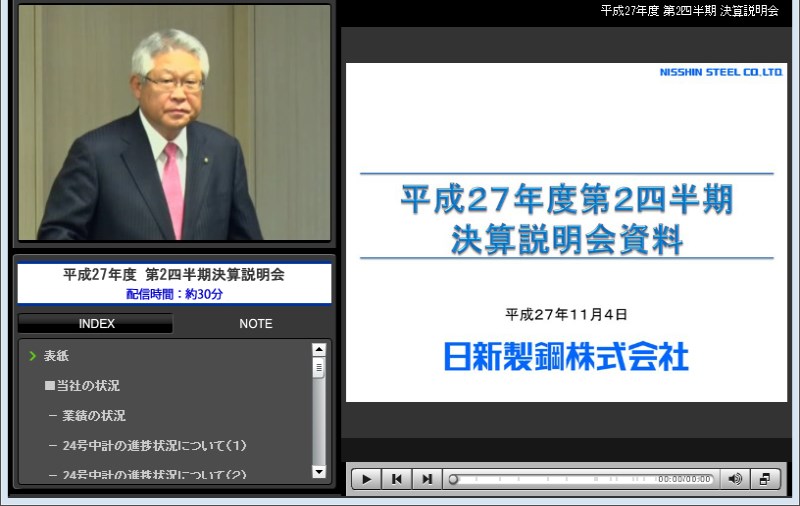Click the NISSHIN STEEL CO.,LTD. logo text

coord(721,72)
